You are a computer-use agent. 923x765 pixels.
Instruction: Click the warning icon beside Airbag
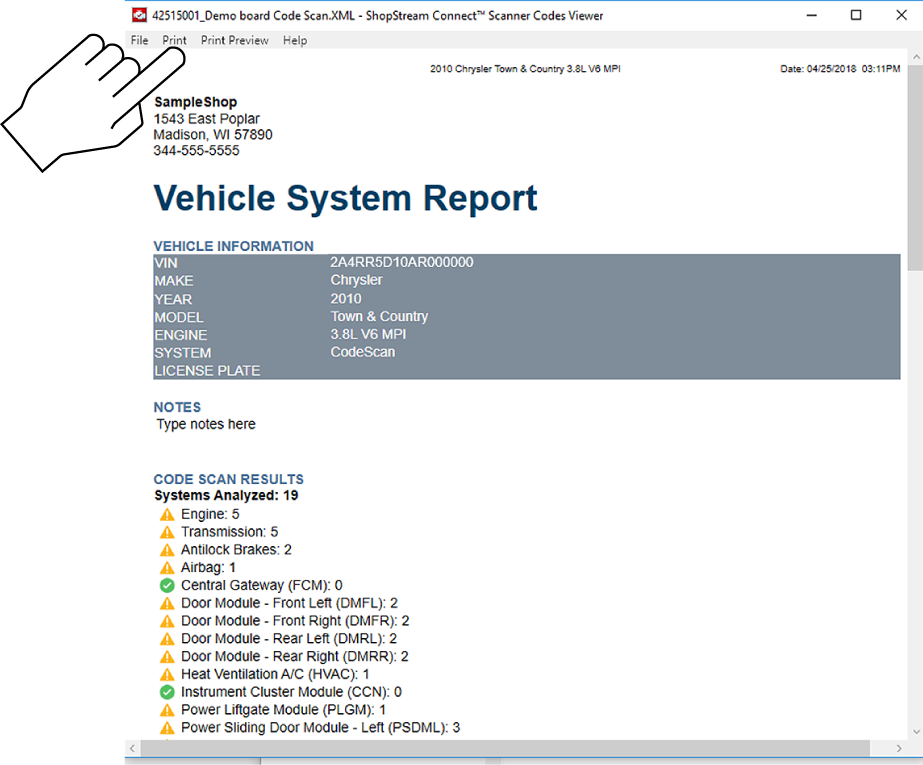tap(167, 568)
